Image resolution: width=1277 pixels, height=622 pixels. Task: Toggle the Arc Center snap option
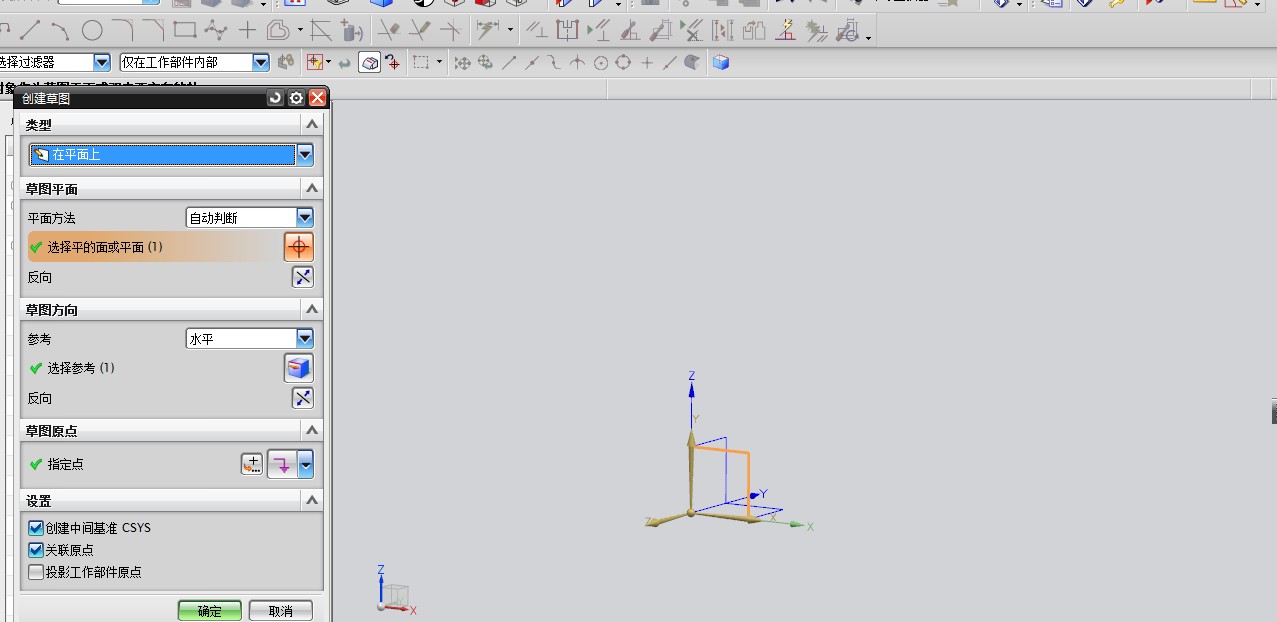601,62
